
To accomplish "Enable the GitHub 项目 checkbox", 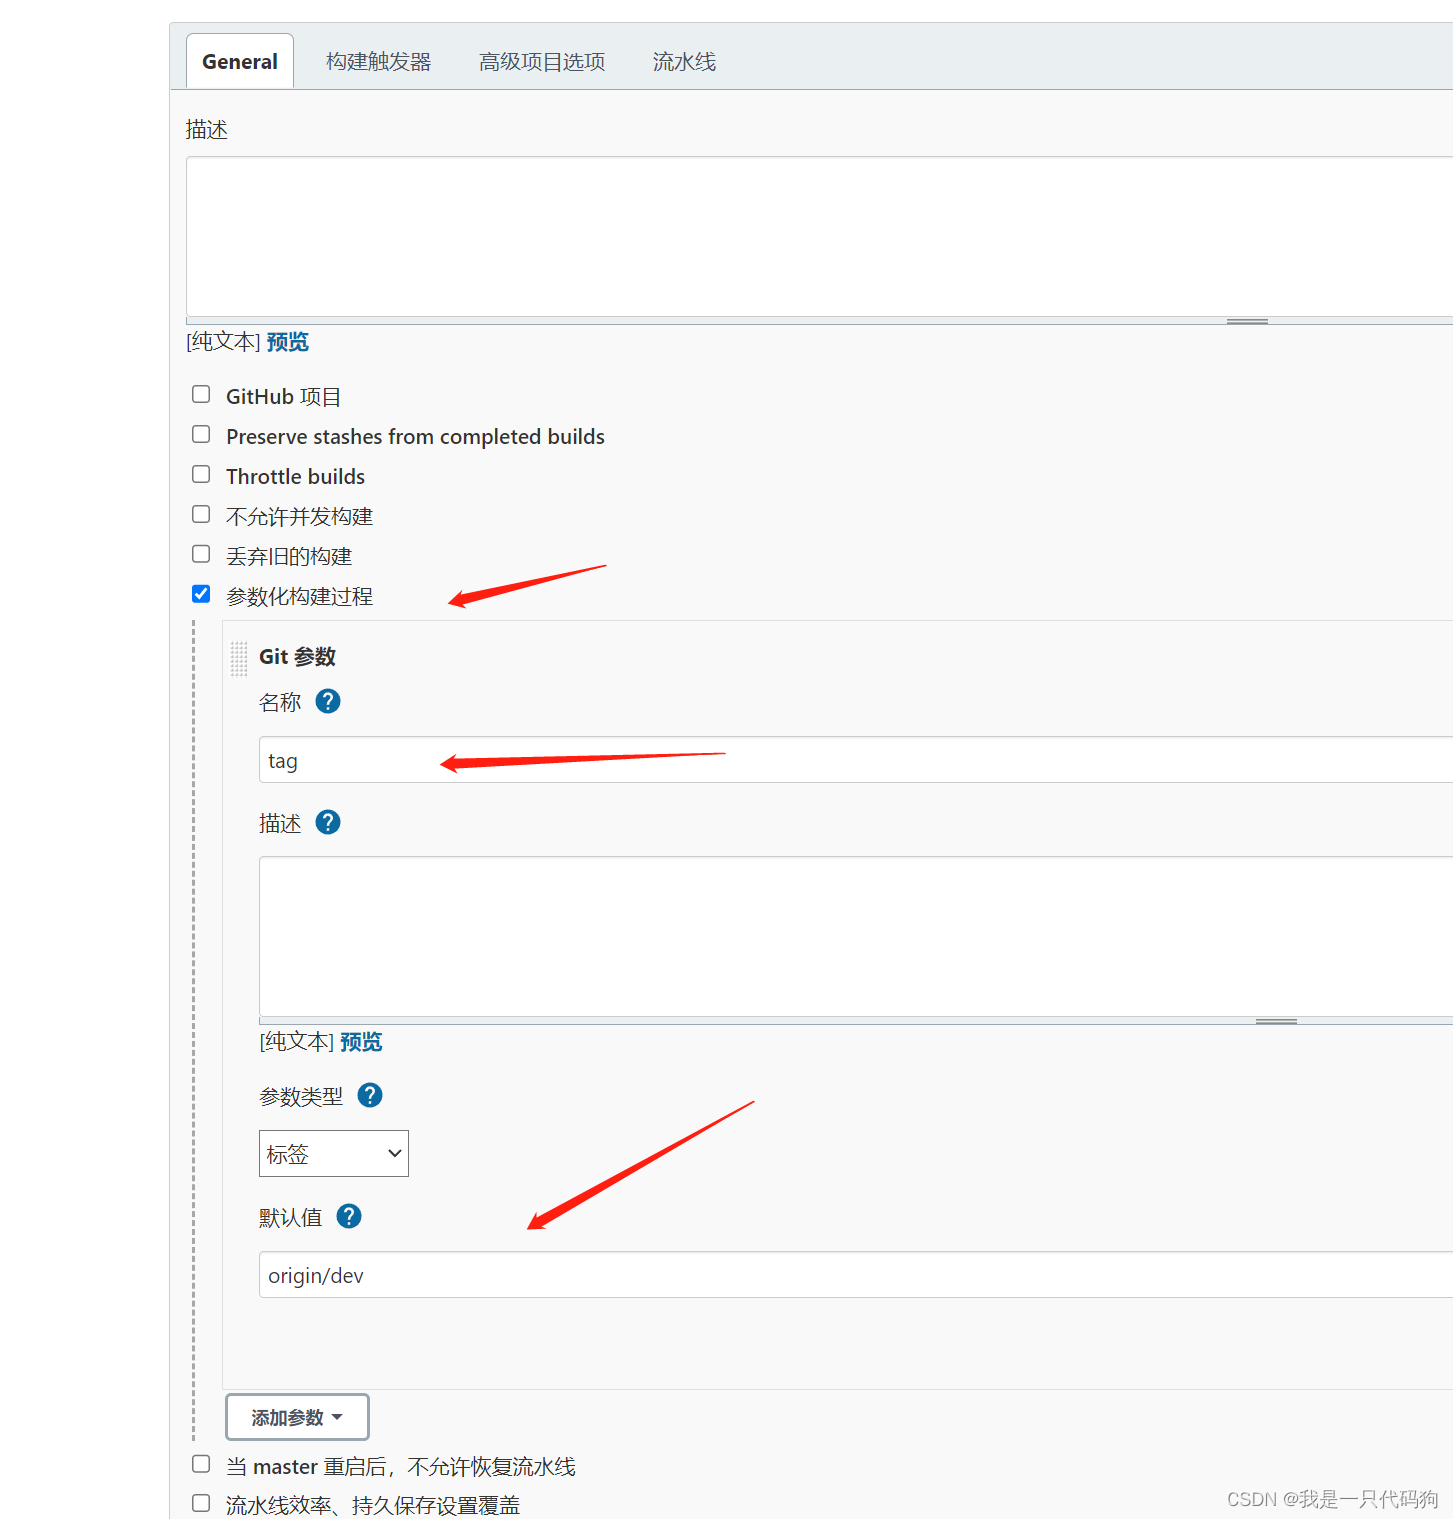I will click(x=201, y=393).
